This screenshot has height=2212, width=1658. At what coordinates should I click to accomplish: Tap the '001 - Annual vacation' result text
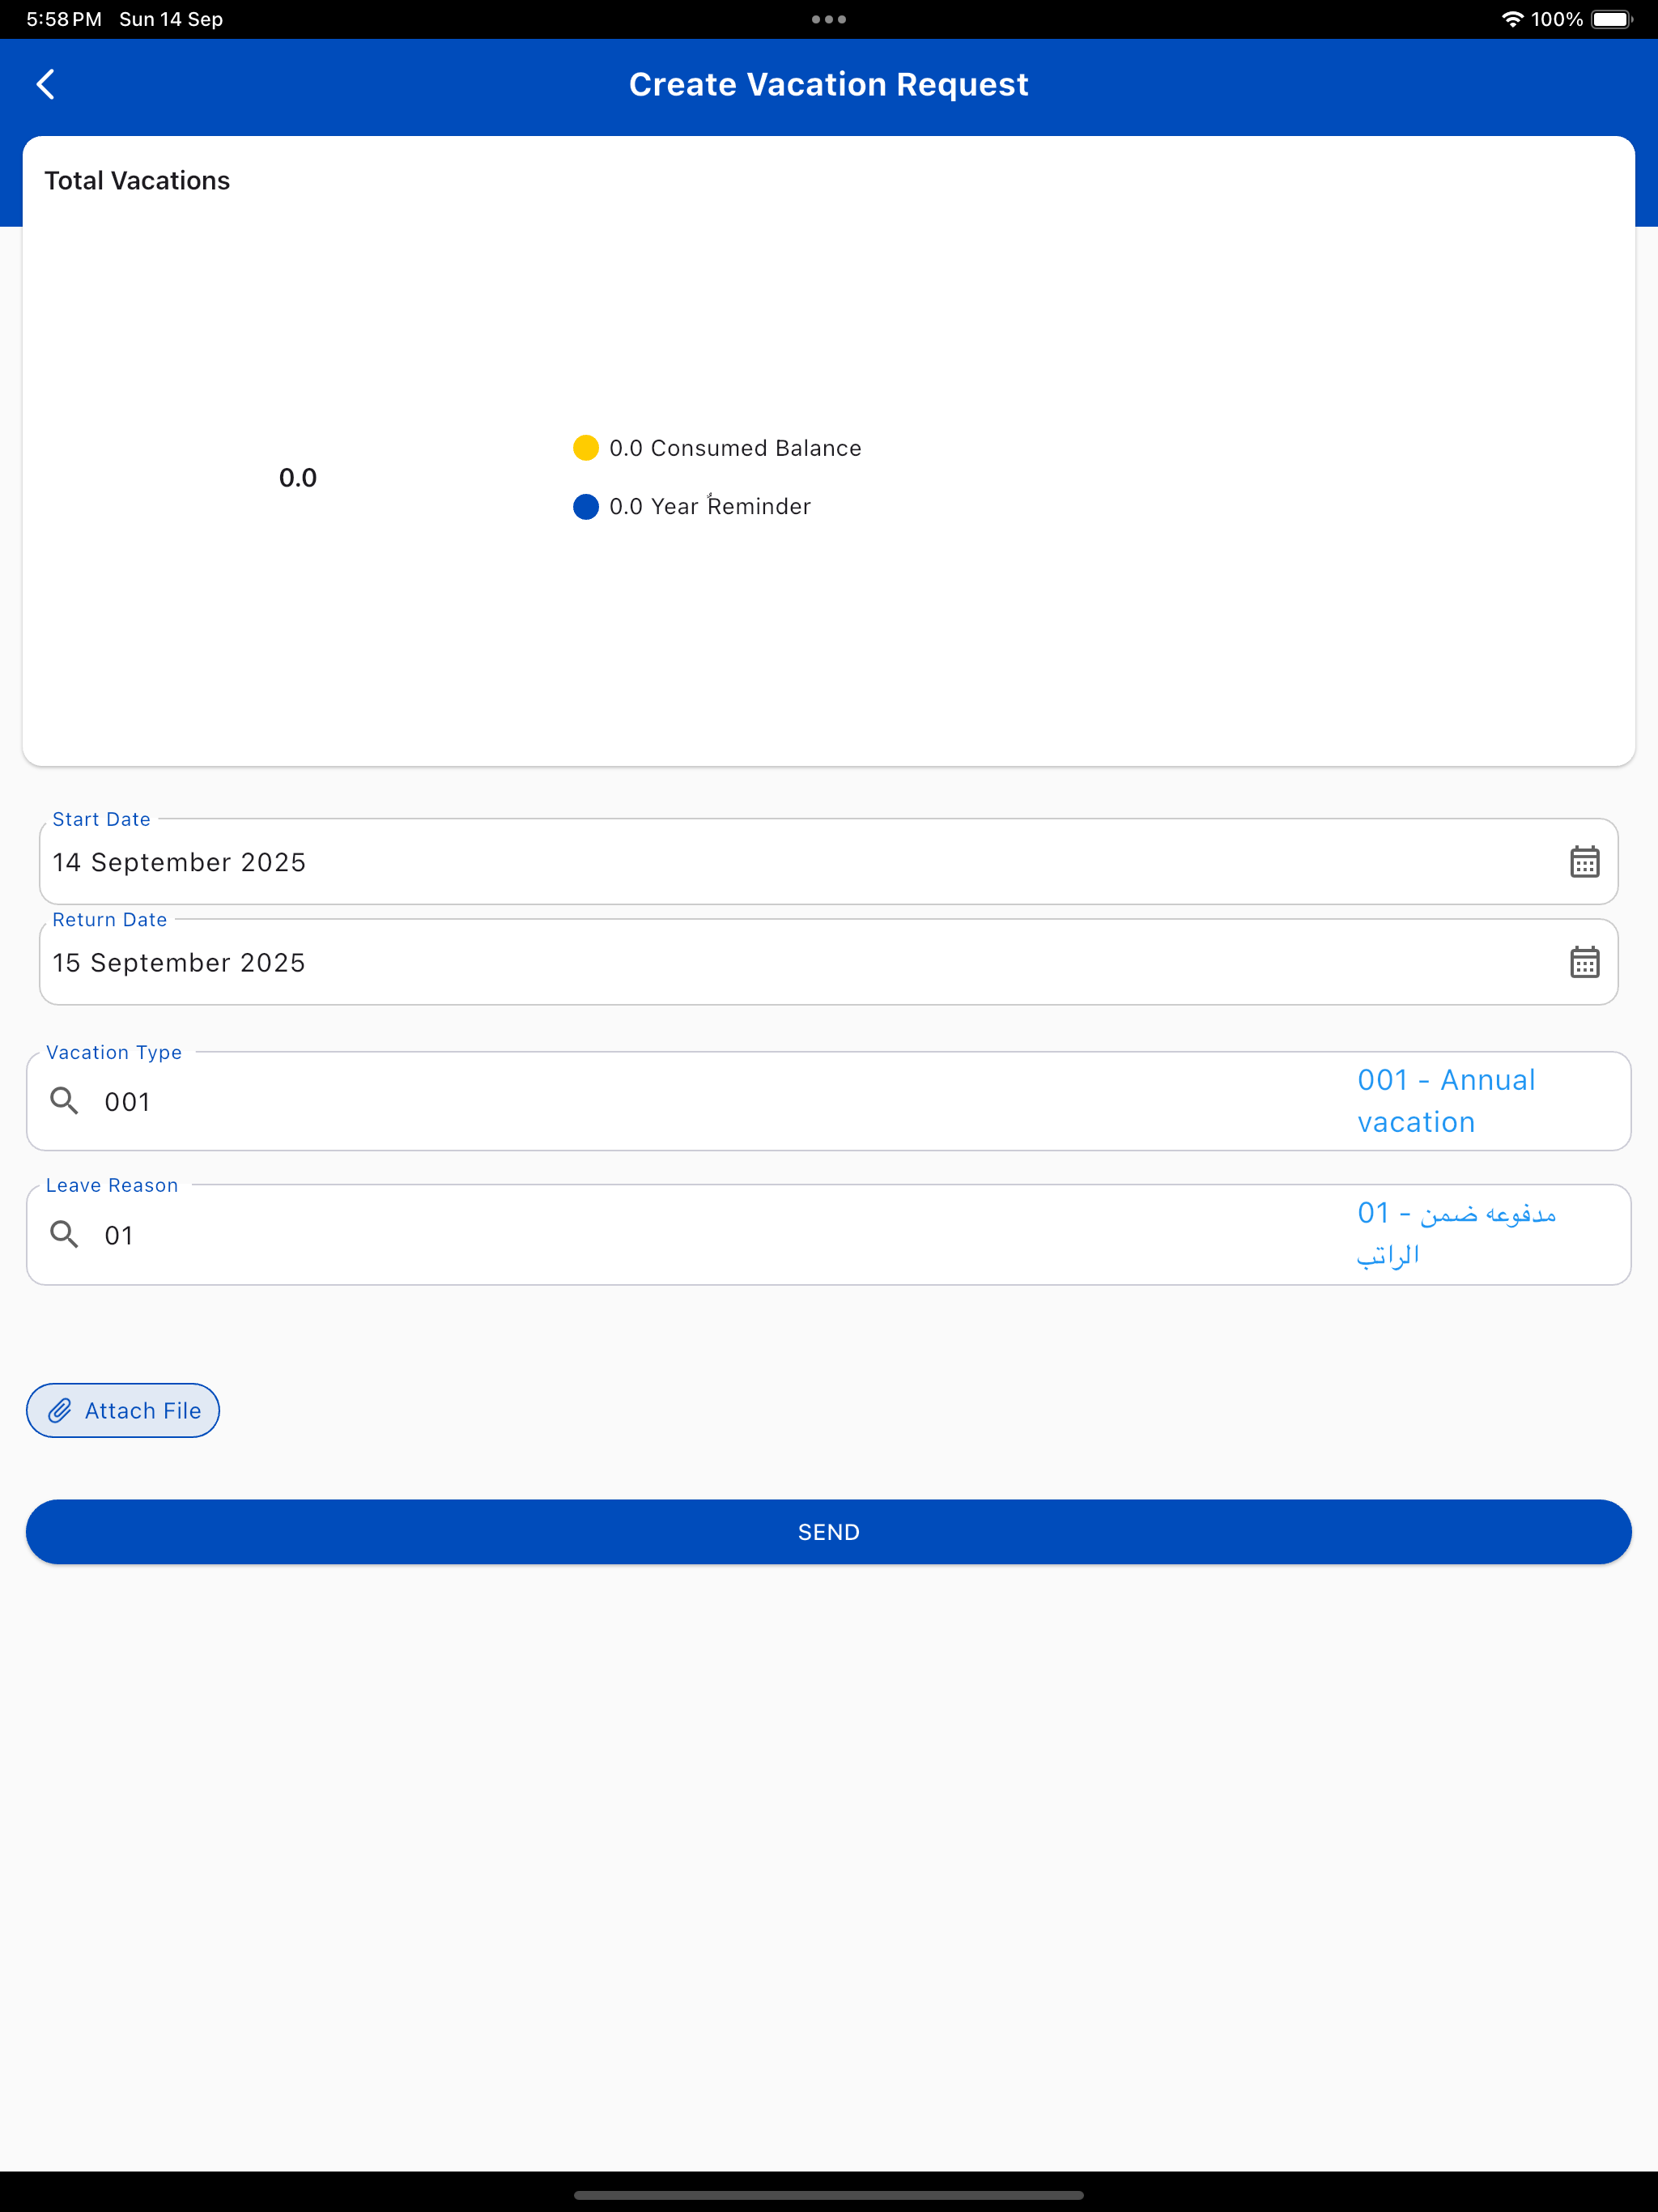pyautogui.click(x=1446, y=1101)
